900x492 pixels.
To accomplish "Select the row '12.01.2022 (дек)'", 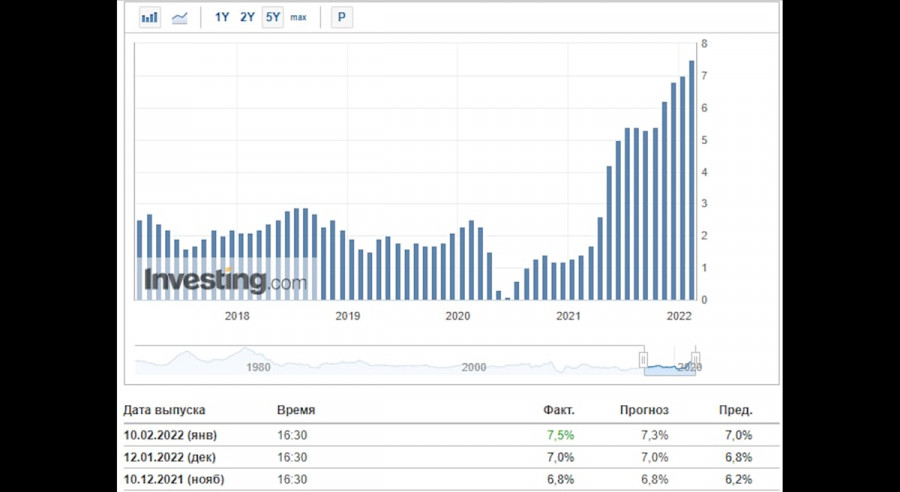I will (x=451, y=458).
